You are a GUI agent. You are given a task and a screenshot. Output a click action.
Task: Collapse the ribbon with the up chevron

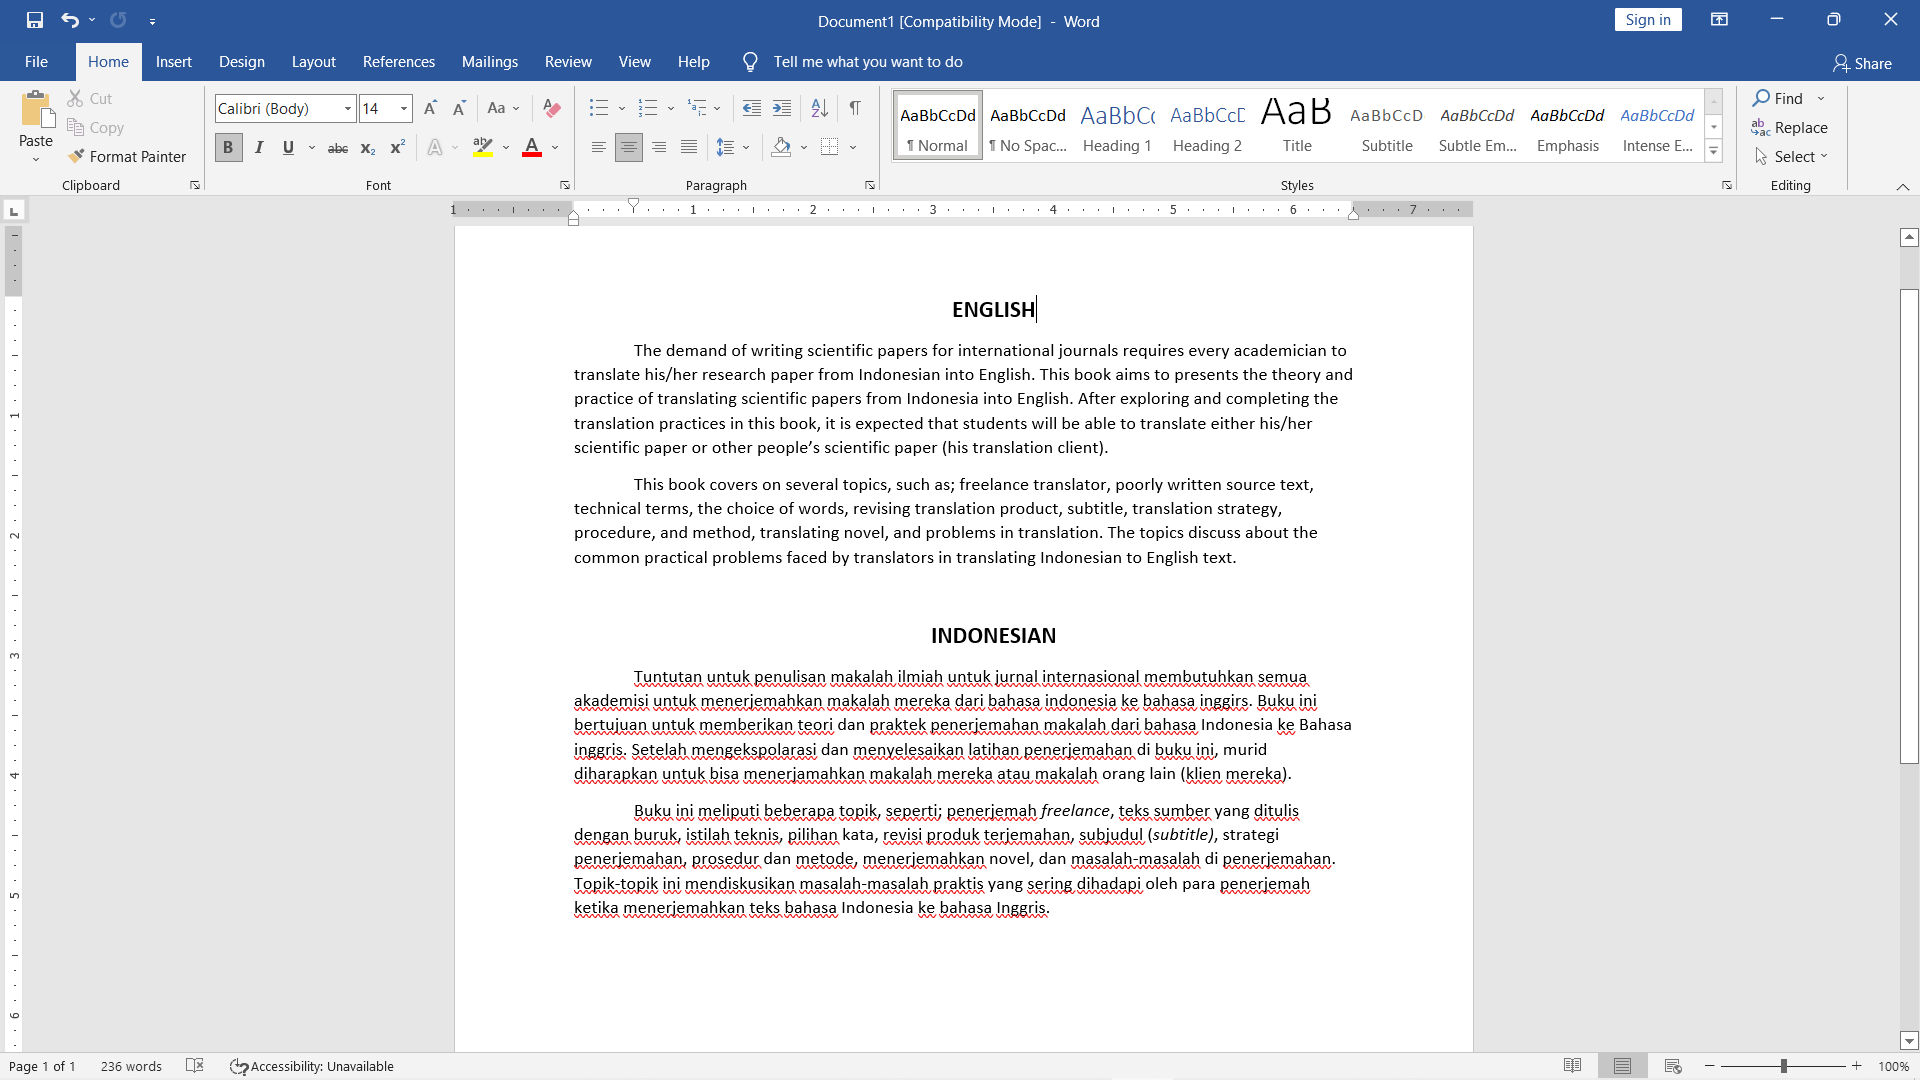(x=1903, y=186)
